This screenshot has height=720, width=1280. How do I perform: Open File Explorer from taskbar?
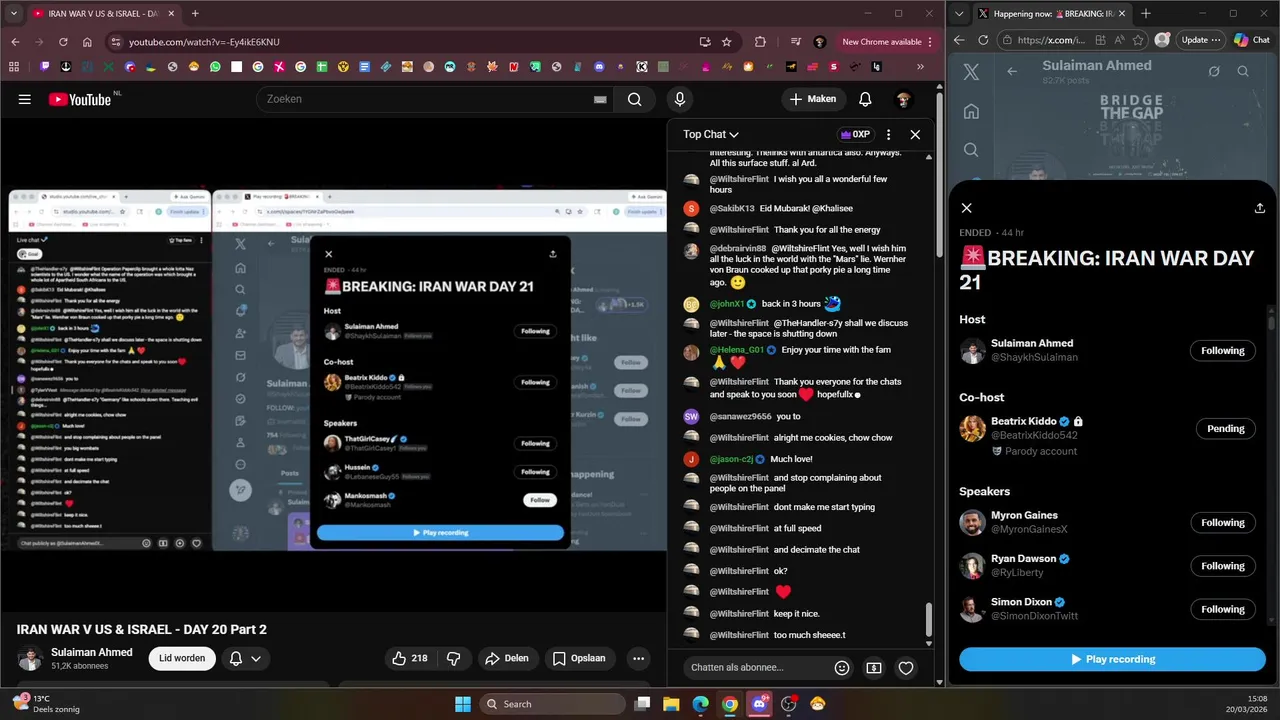[671, 704]
